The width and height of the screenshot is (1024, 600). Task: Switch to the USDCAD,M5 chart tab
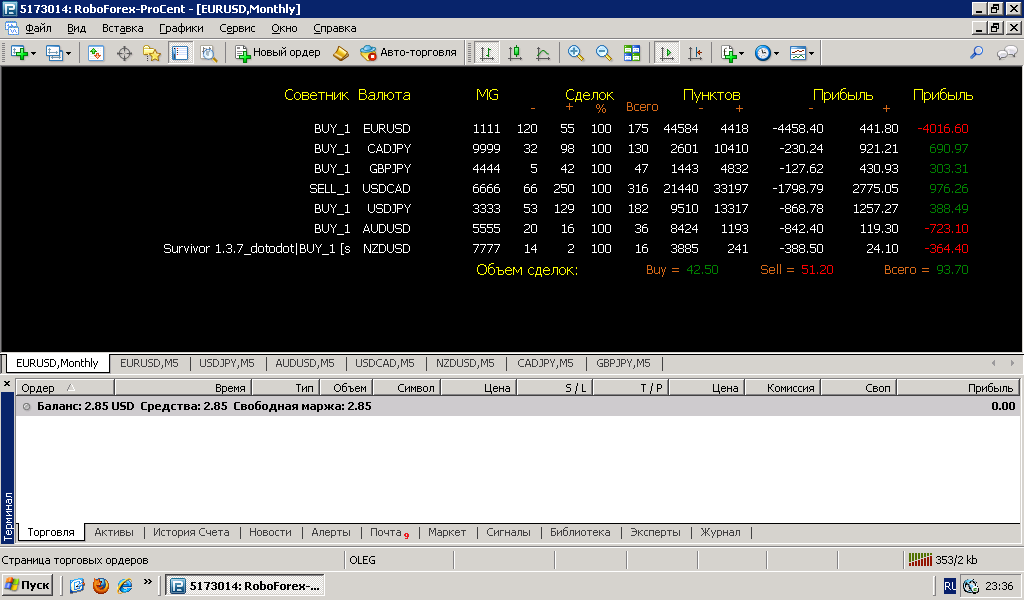coord(385,363)
